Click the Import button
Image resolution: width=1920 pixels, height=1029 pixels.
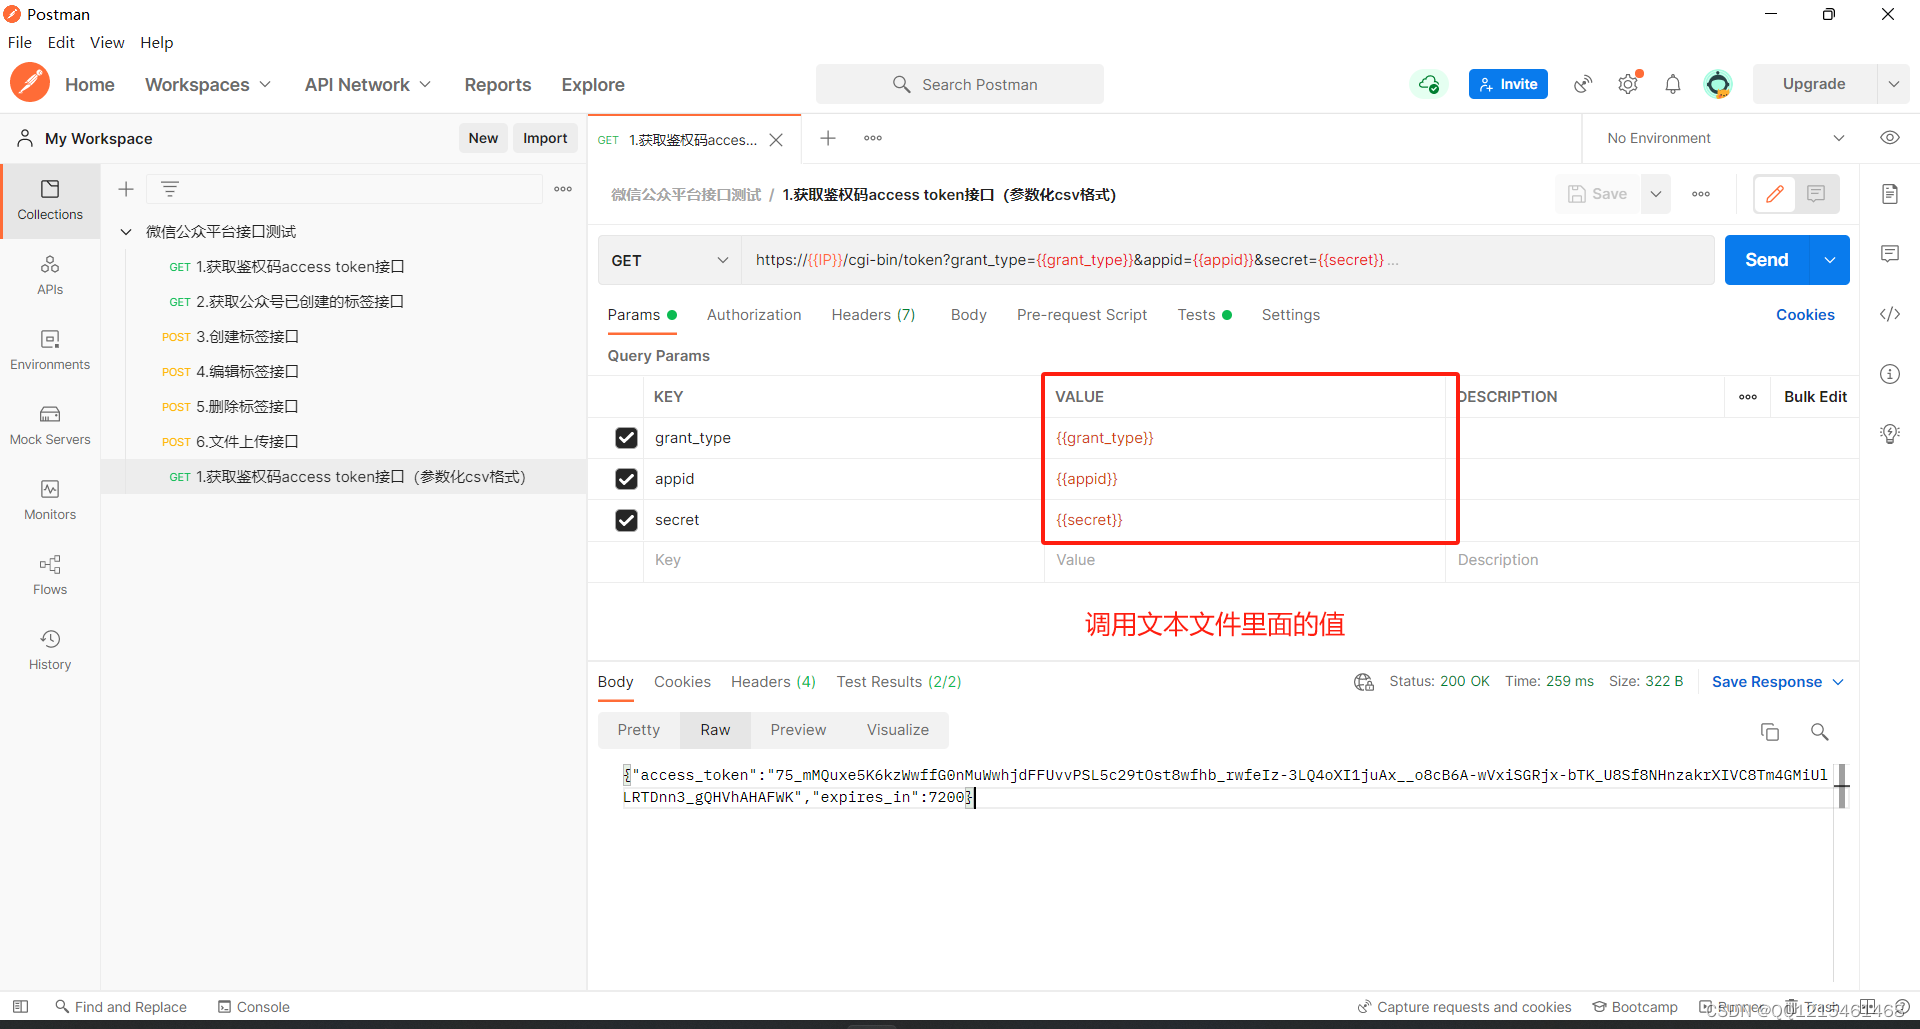(x=545, y=138)
